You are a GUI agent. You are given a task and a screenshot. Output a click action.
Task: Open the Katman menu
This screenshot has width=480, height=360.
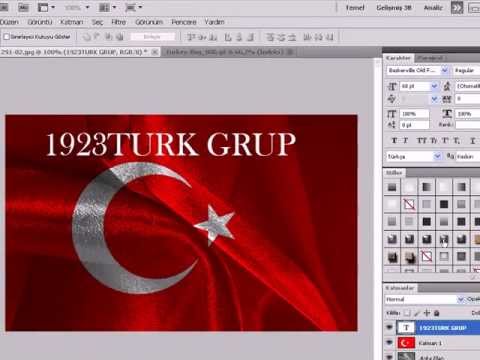[x=71, y=22]
